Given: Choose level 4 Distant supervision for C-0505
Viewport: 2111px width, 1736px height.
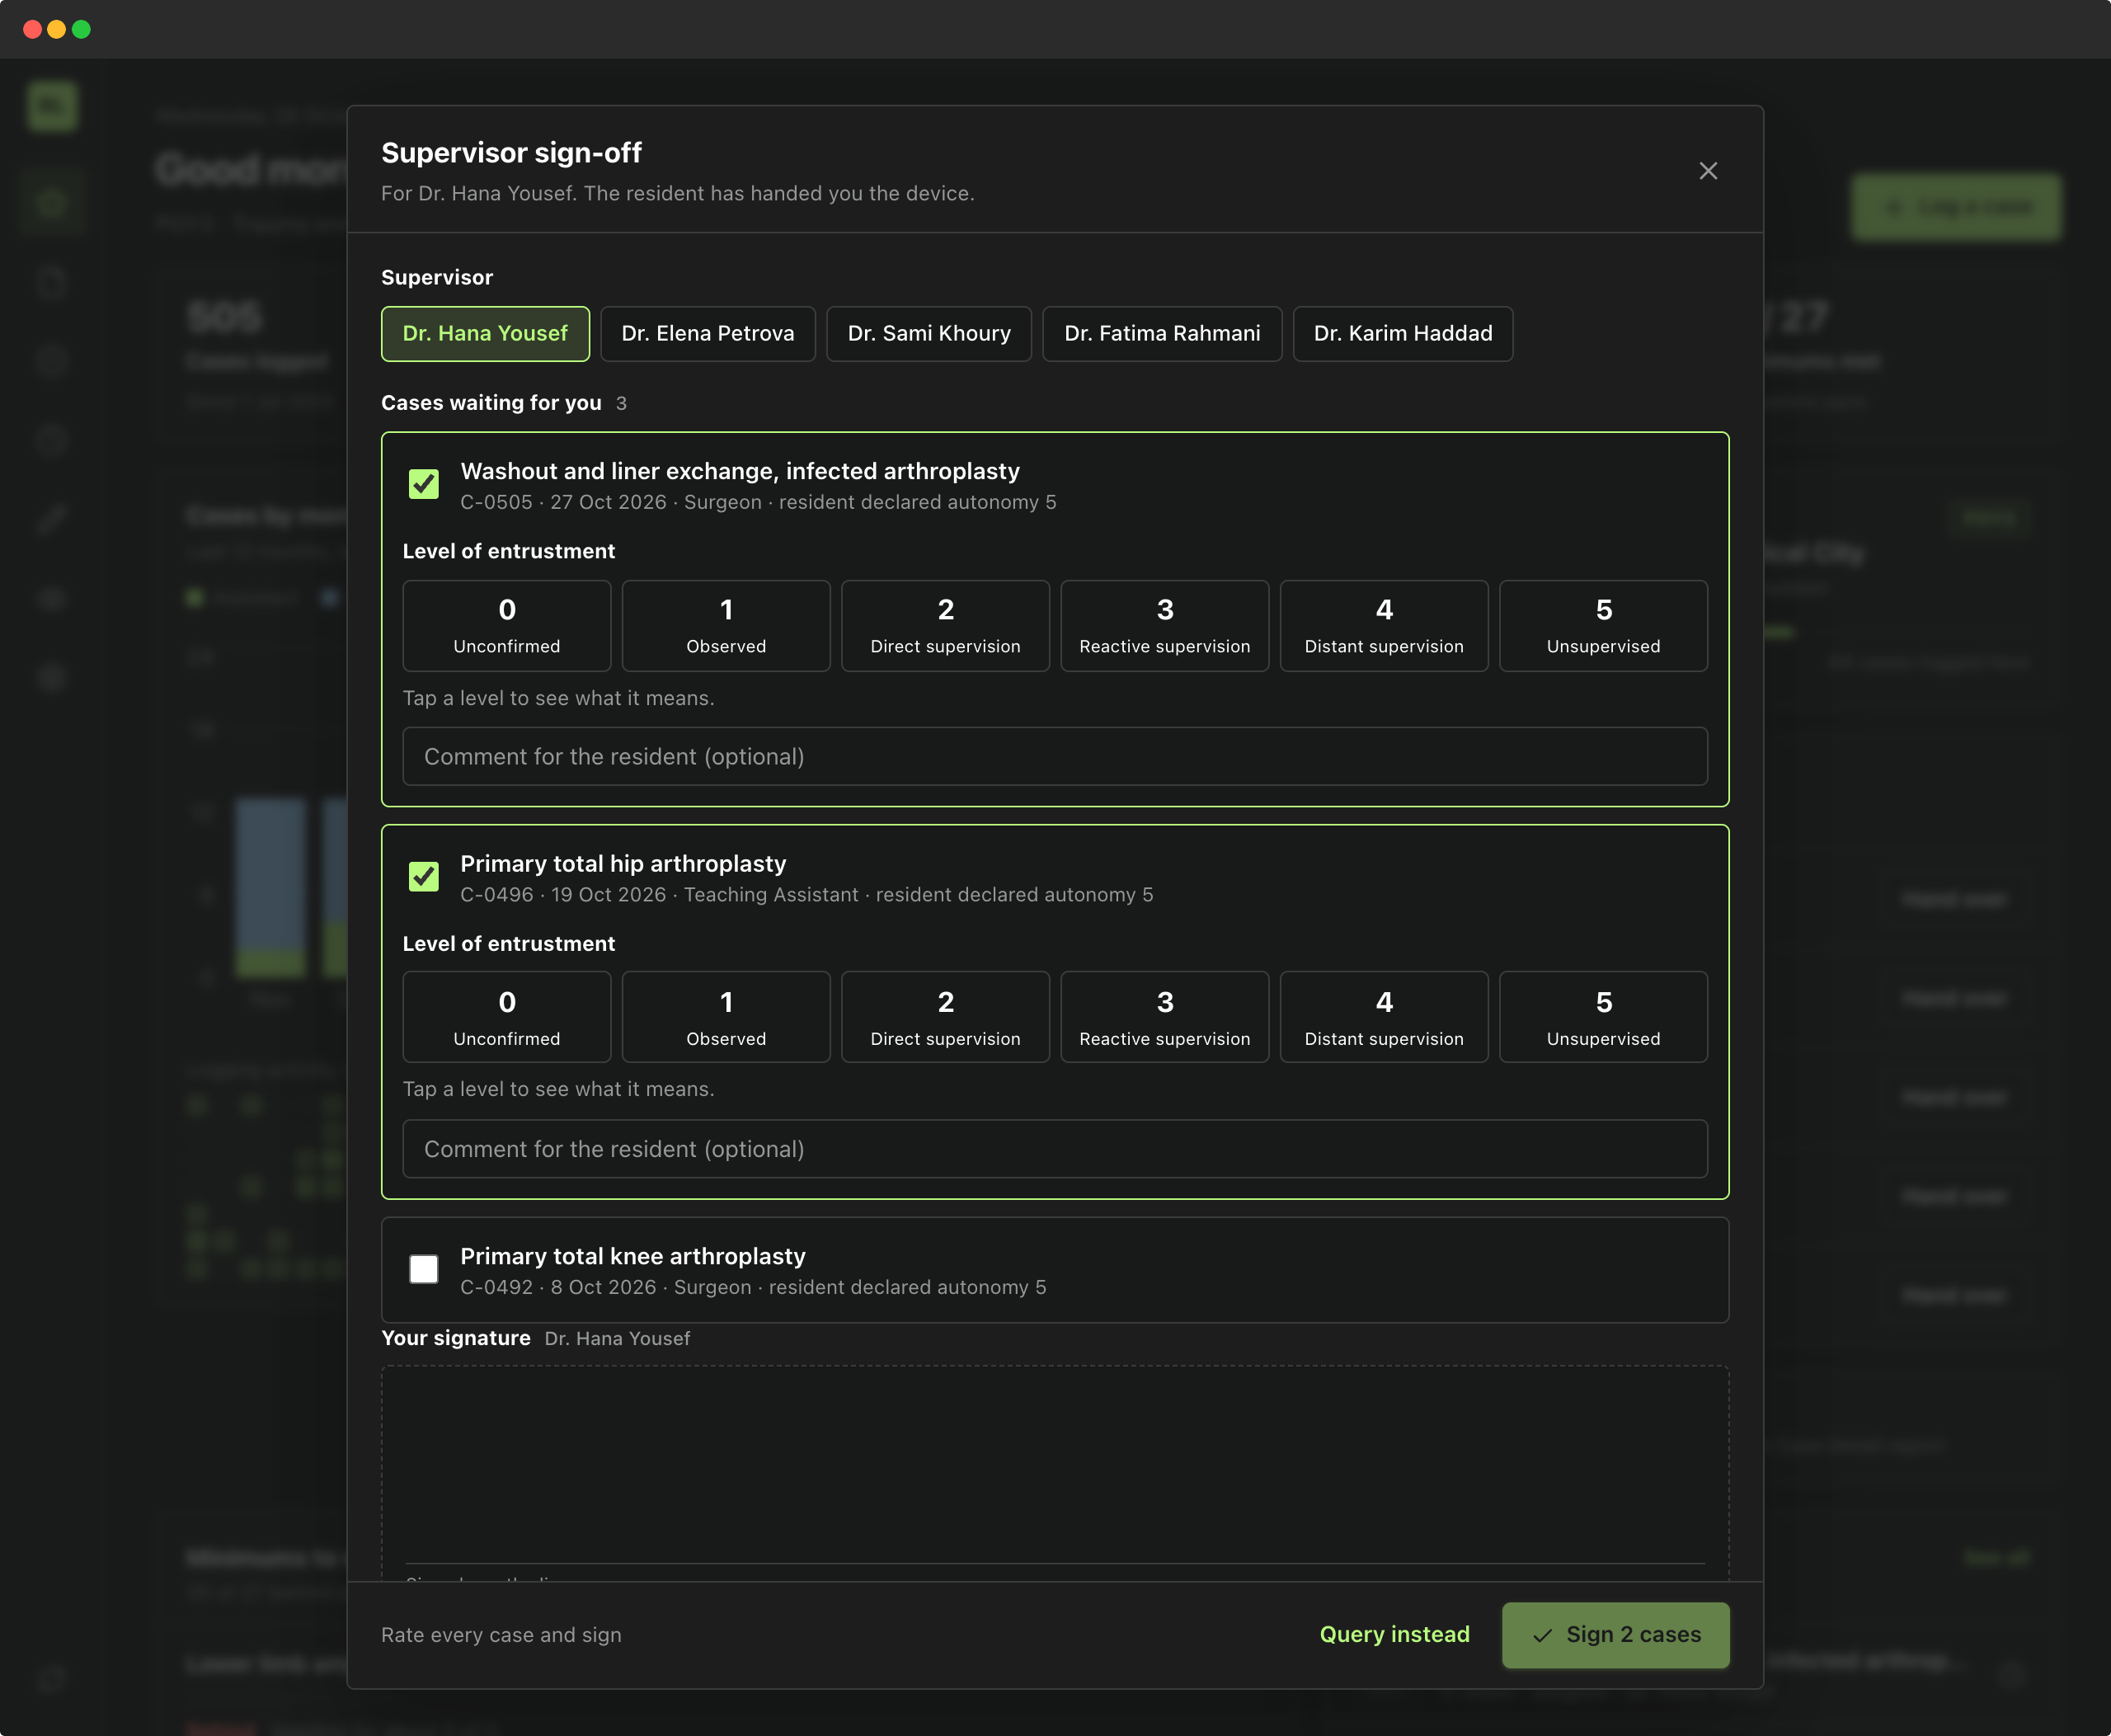Looking at the screenshot, I should point(1384,626).
